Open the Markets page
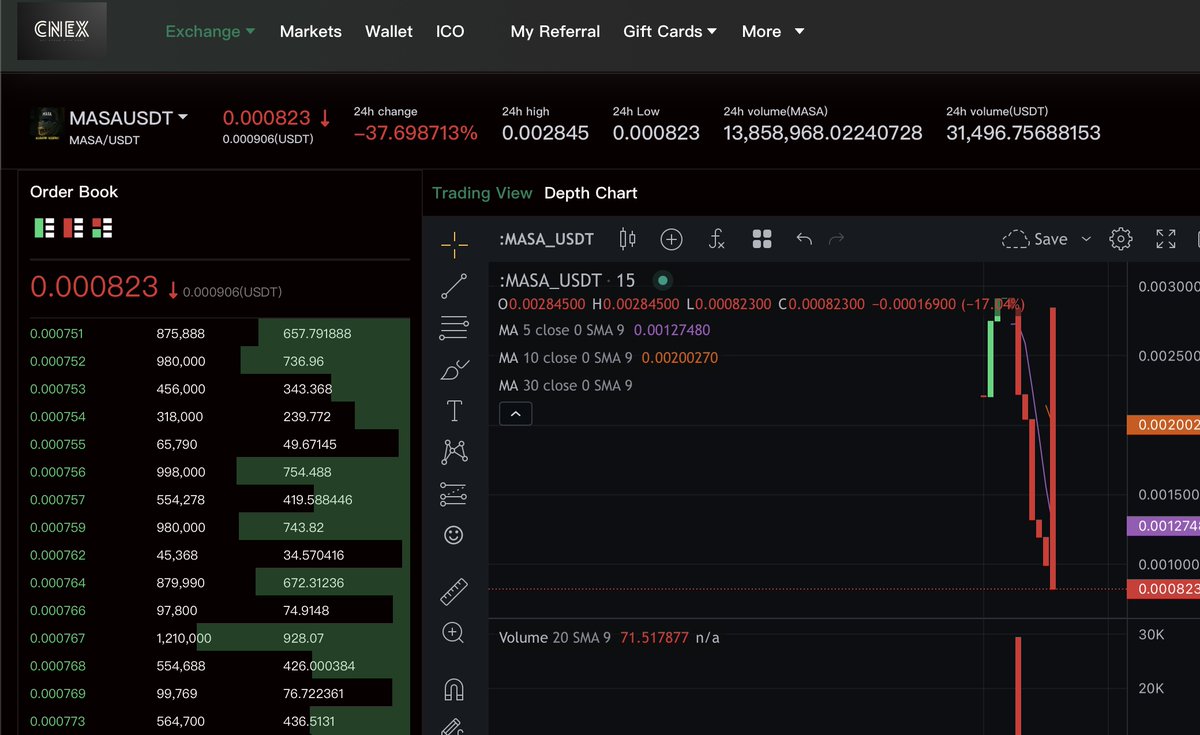Image resolution: width=1200 pixels, height=735 pixels. (x=311, y=31)
